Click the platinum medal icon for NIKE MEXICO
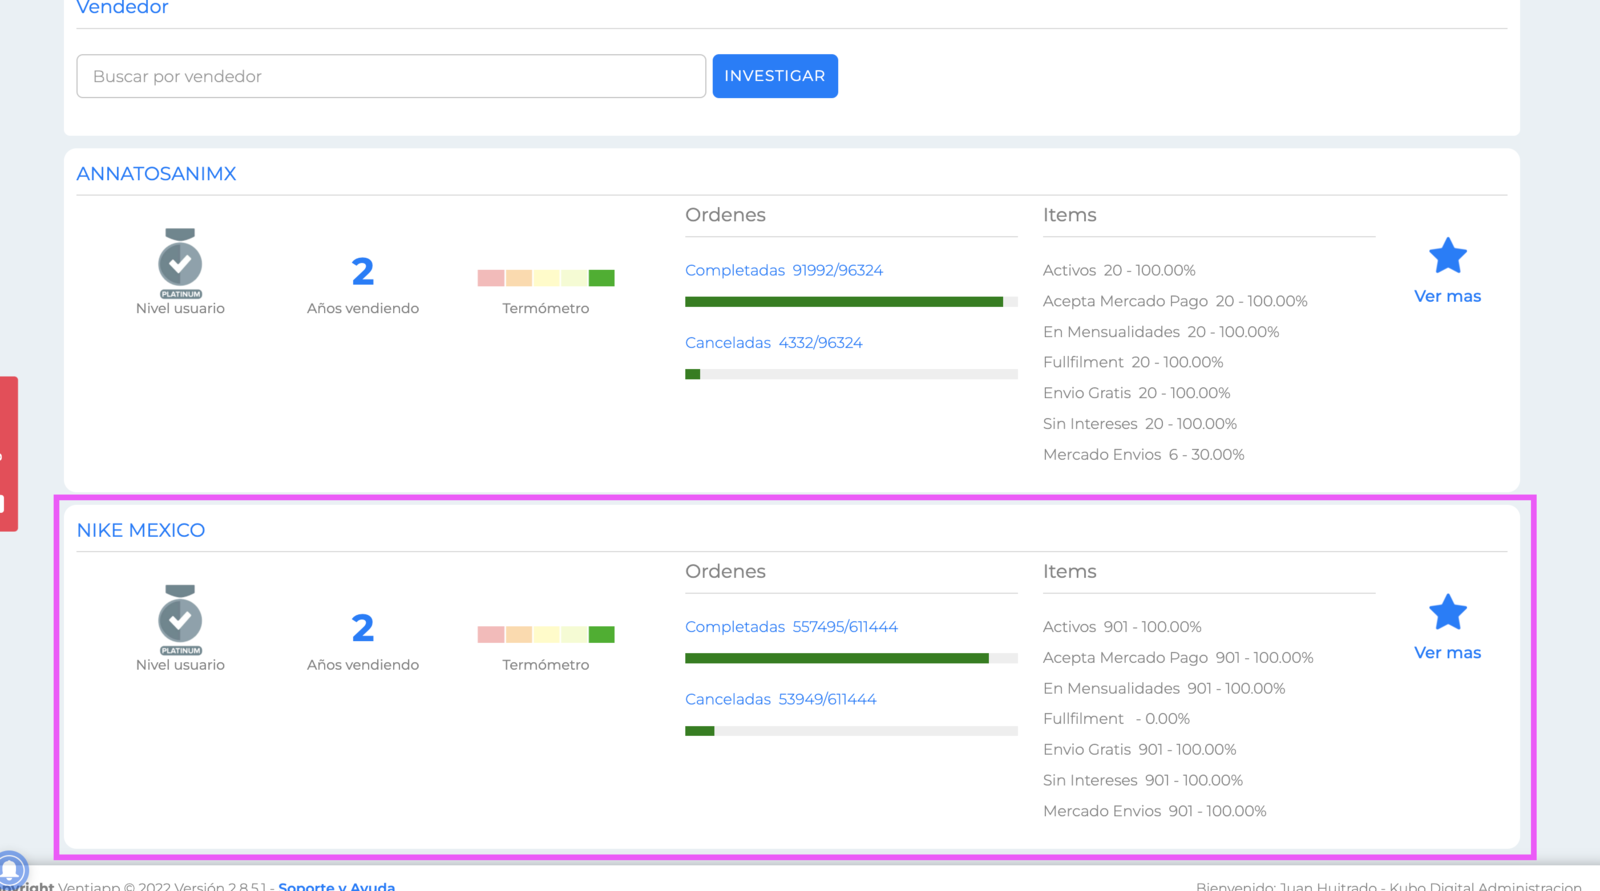 [180, 620]
